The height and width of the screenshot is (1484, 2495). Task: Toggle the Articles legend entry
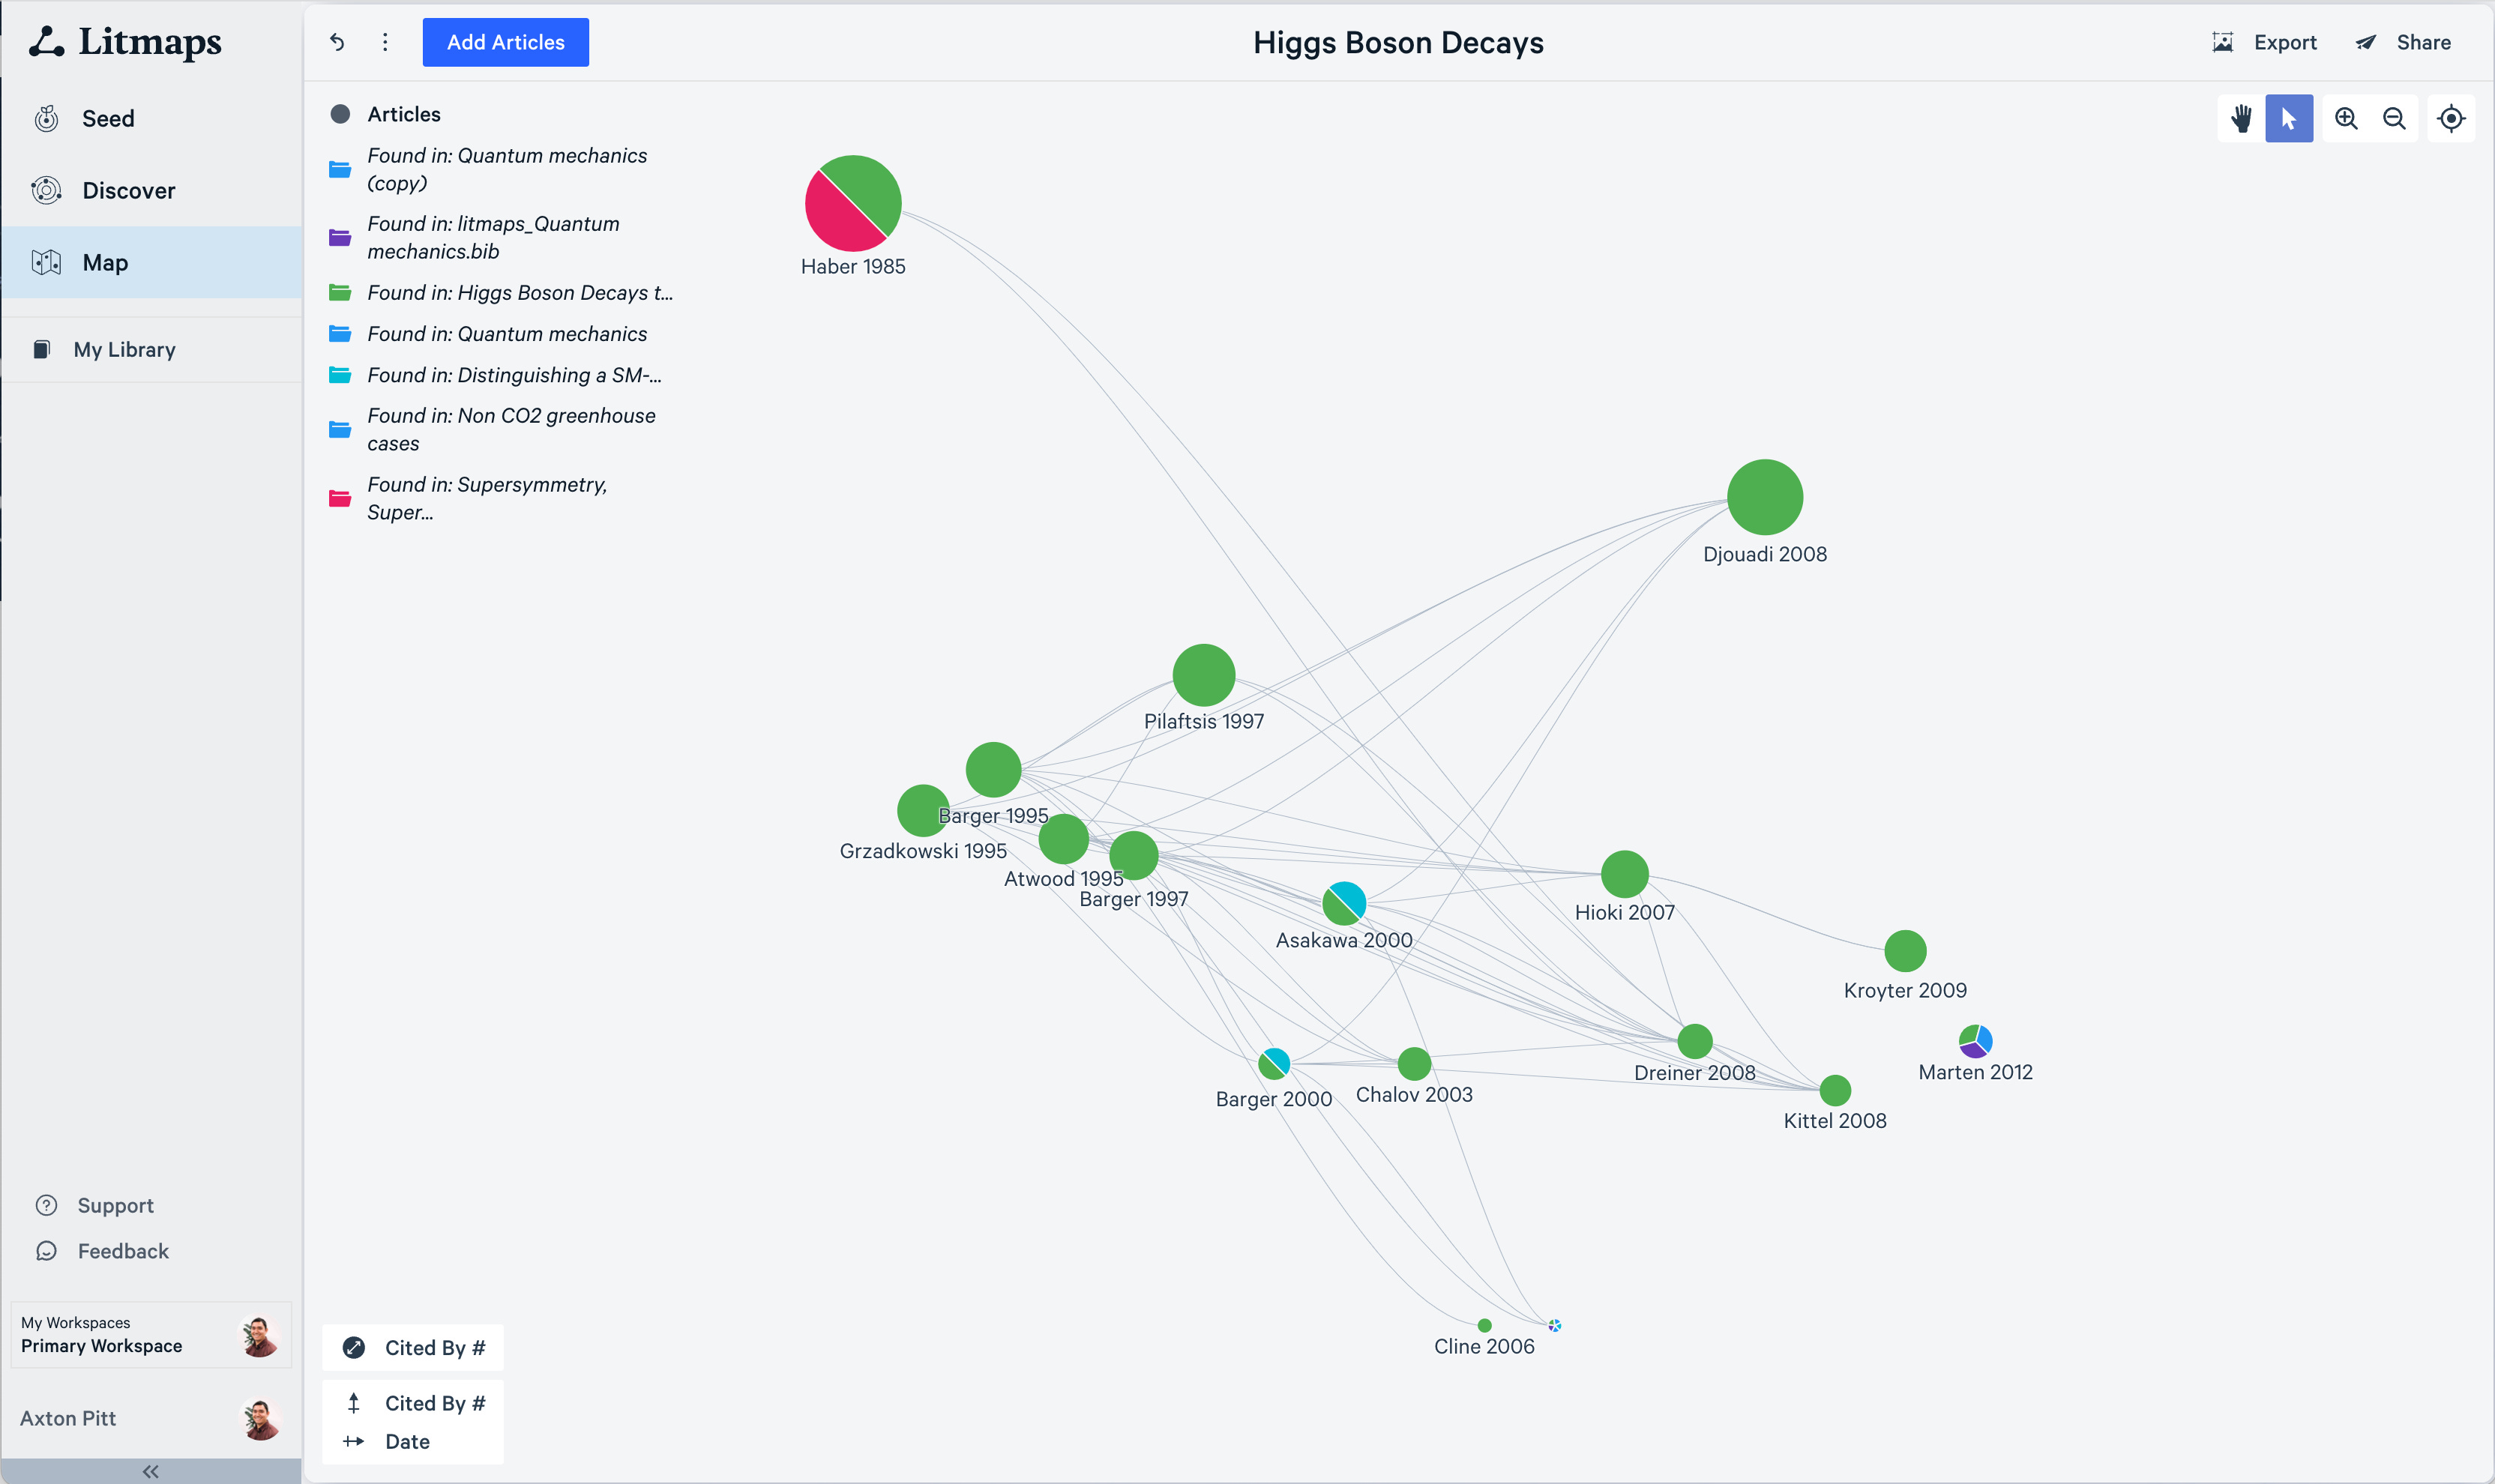point(385,114)
